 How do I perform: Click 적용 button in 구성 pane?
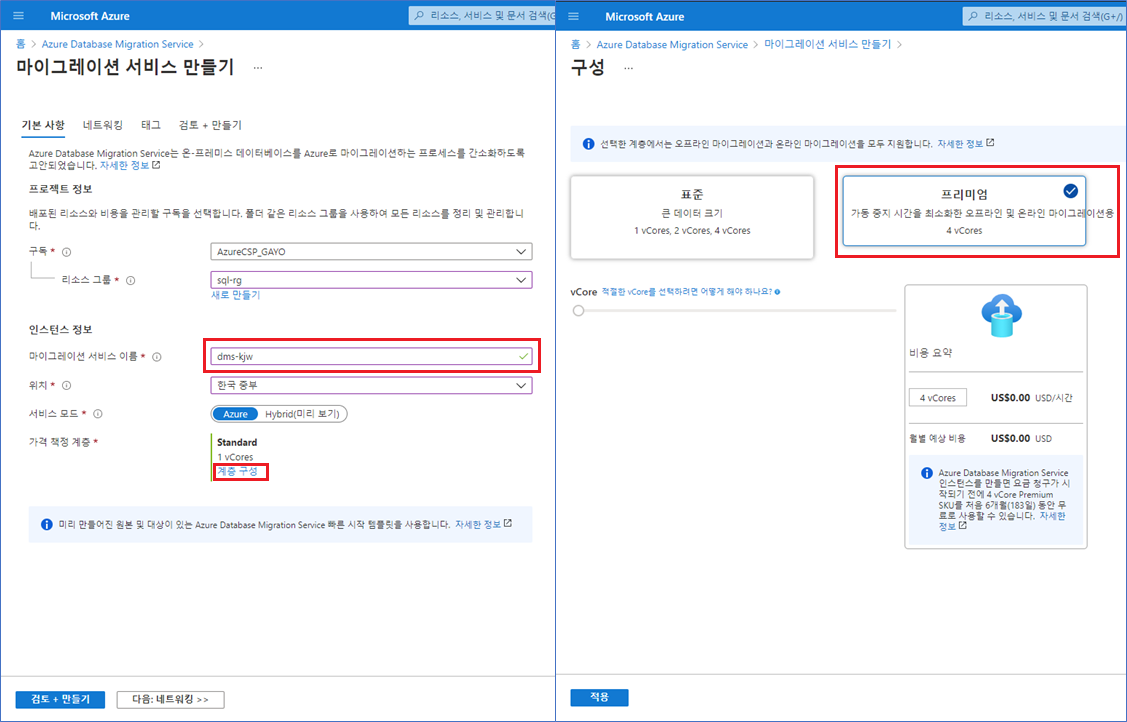click(599, 698)
